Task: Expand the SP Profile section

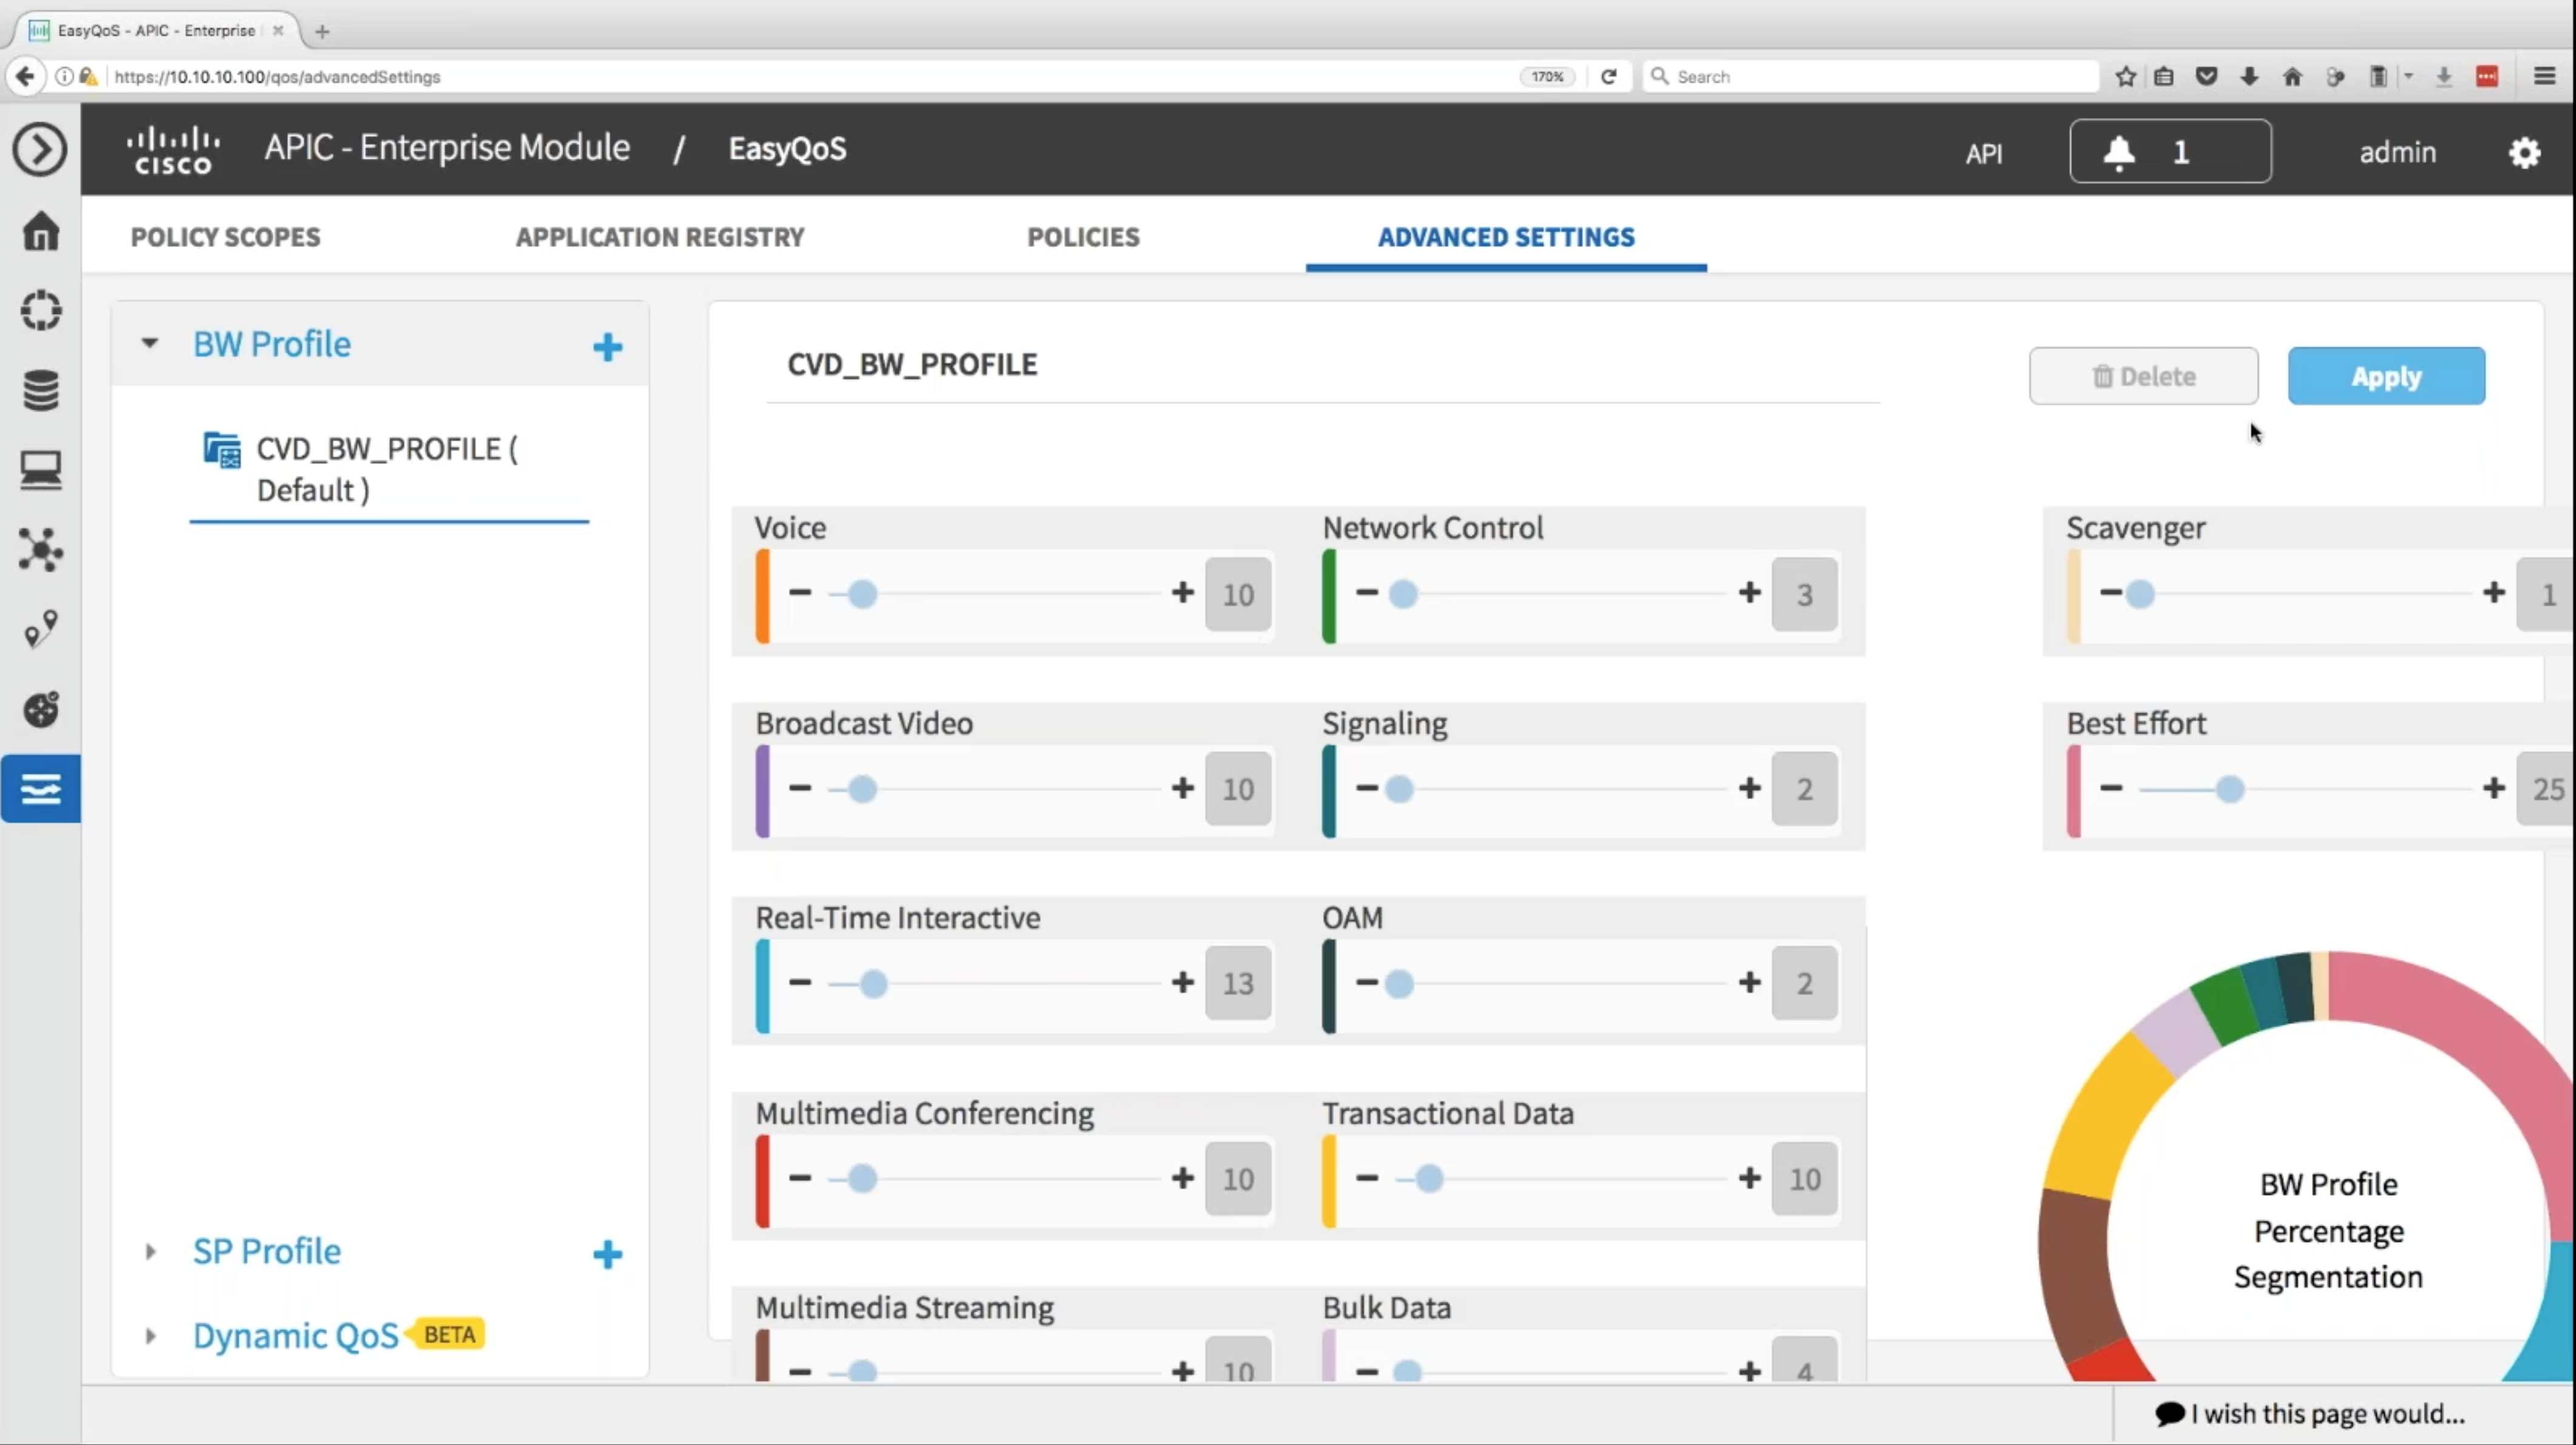Action: [150, 1251]
